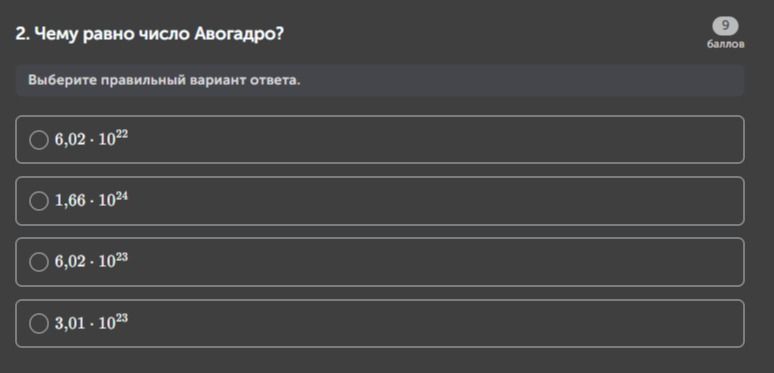This screenshot has height=373, width=774.
Task: Click the gray 9 points badge
Action: [725, 26]
